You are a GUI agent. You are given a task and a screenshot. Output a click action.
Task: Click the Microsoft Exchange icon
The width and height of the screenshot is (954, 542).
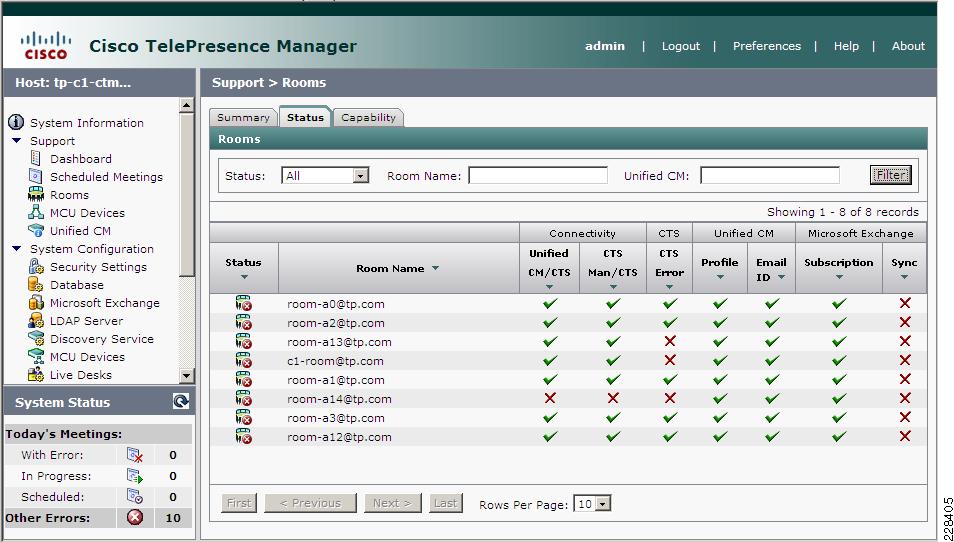point(36,302)
